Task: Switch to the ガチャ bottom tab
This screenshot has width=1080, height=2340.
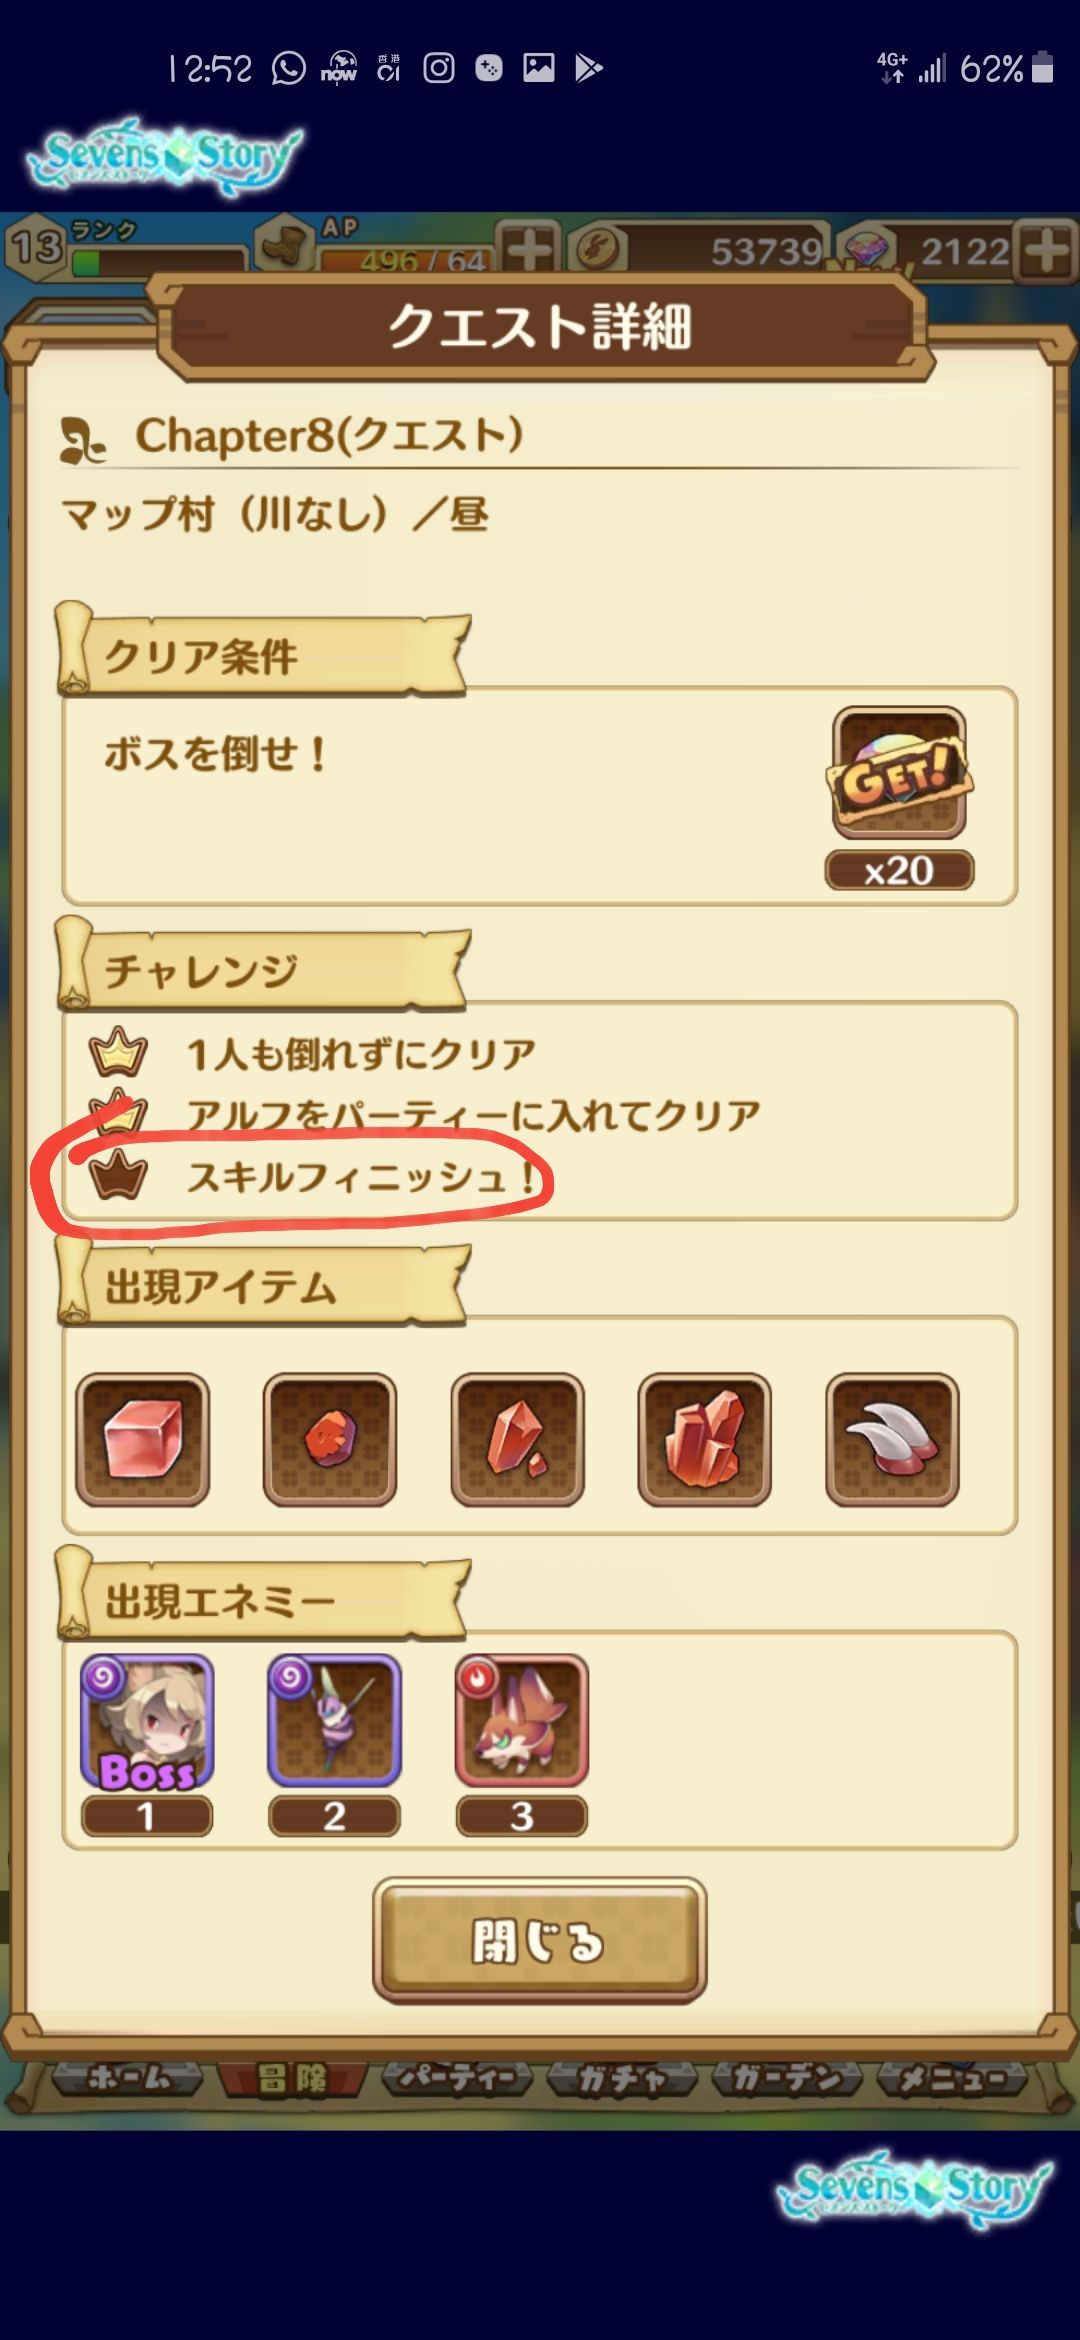Action: 621,2080
